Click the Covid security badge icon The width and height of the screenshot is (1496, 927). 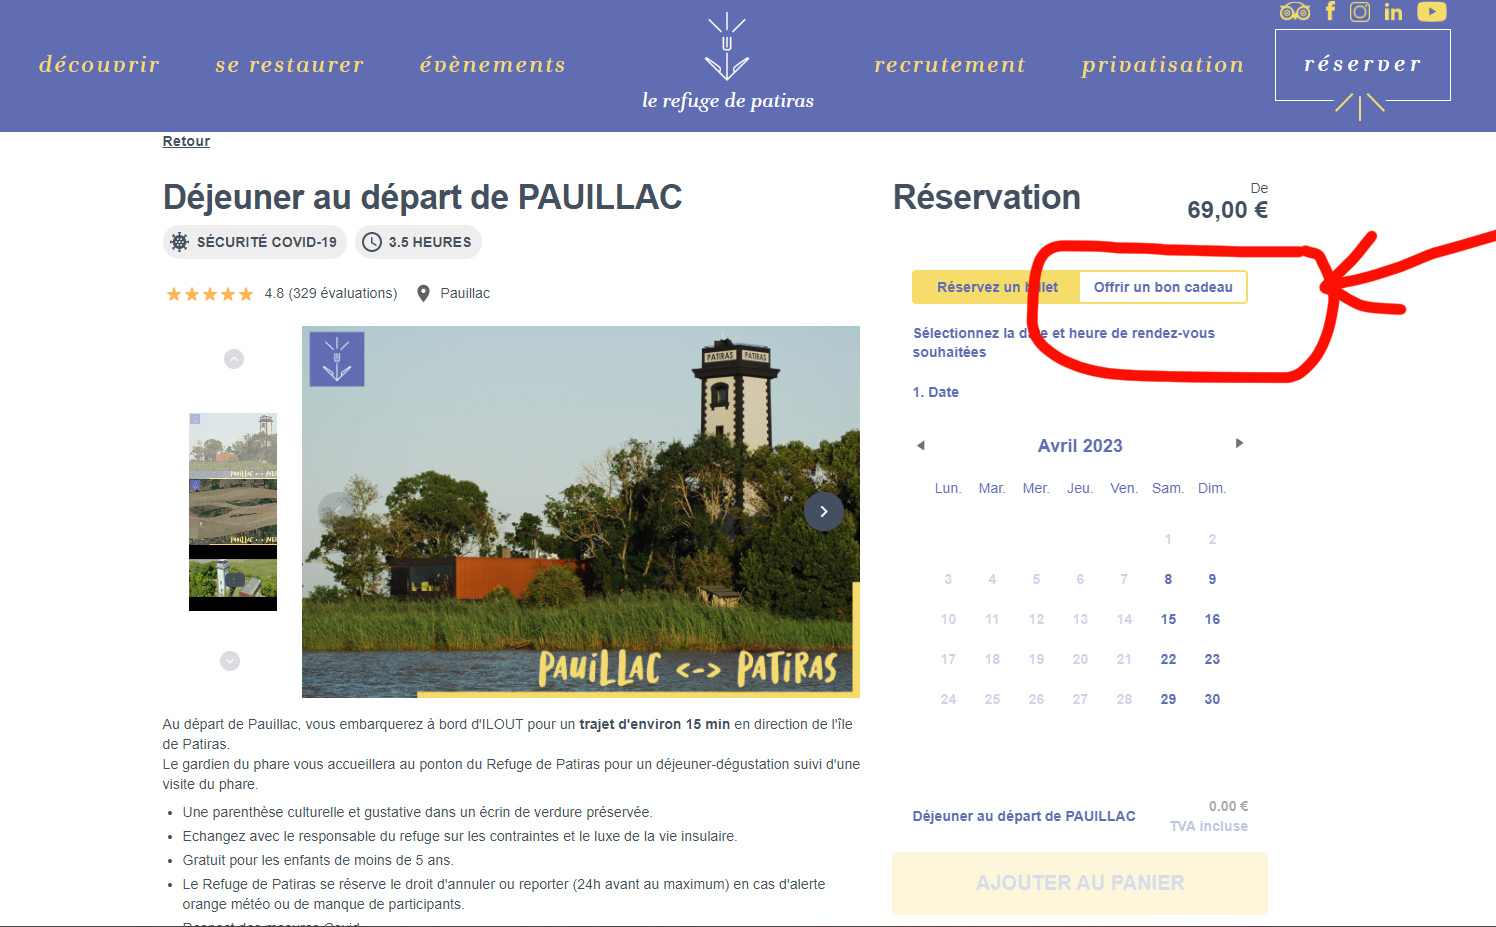pyautogui.click(x=180, y=242)
